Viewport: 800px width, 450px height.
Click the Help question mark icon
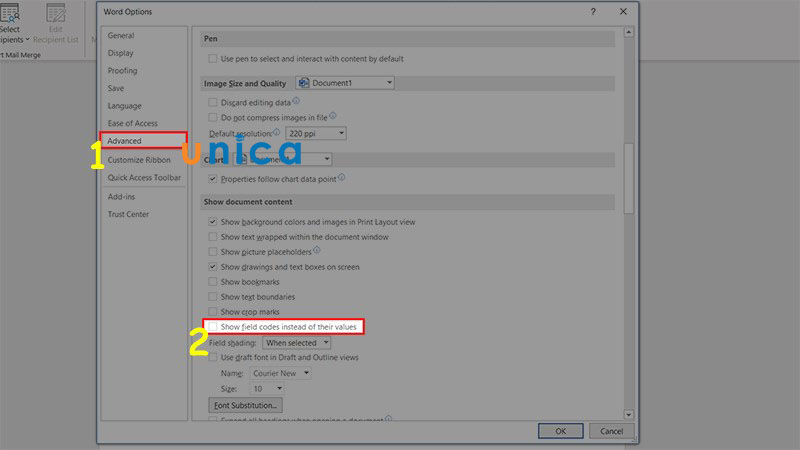[x=593, y=12]
